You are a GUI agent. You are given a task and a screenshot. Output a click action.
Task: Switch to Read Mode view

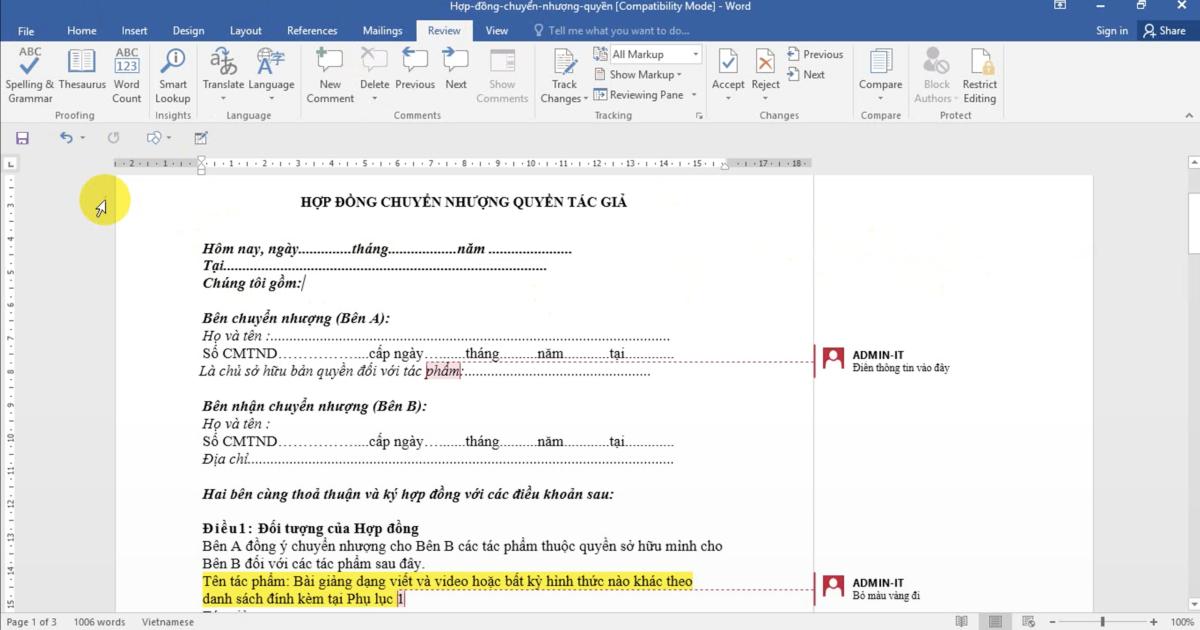click(961, 621)
